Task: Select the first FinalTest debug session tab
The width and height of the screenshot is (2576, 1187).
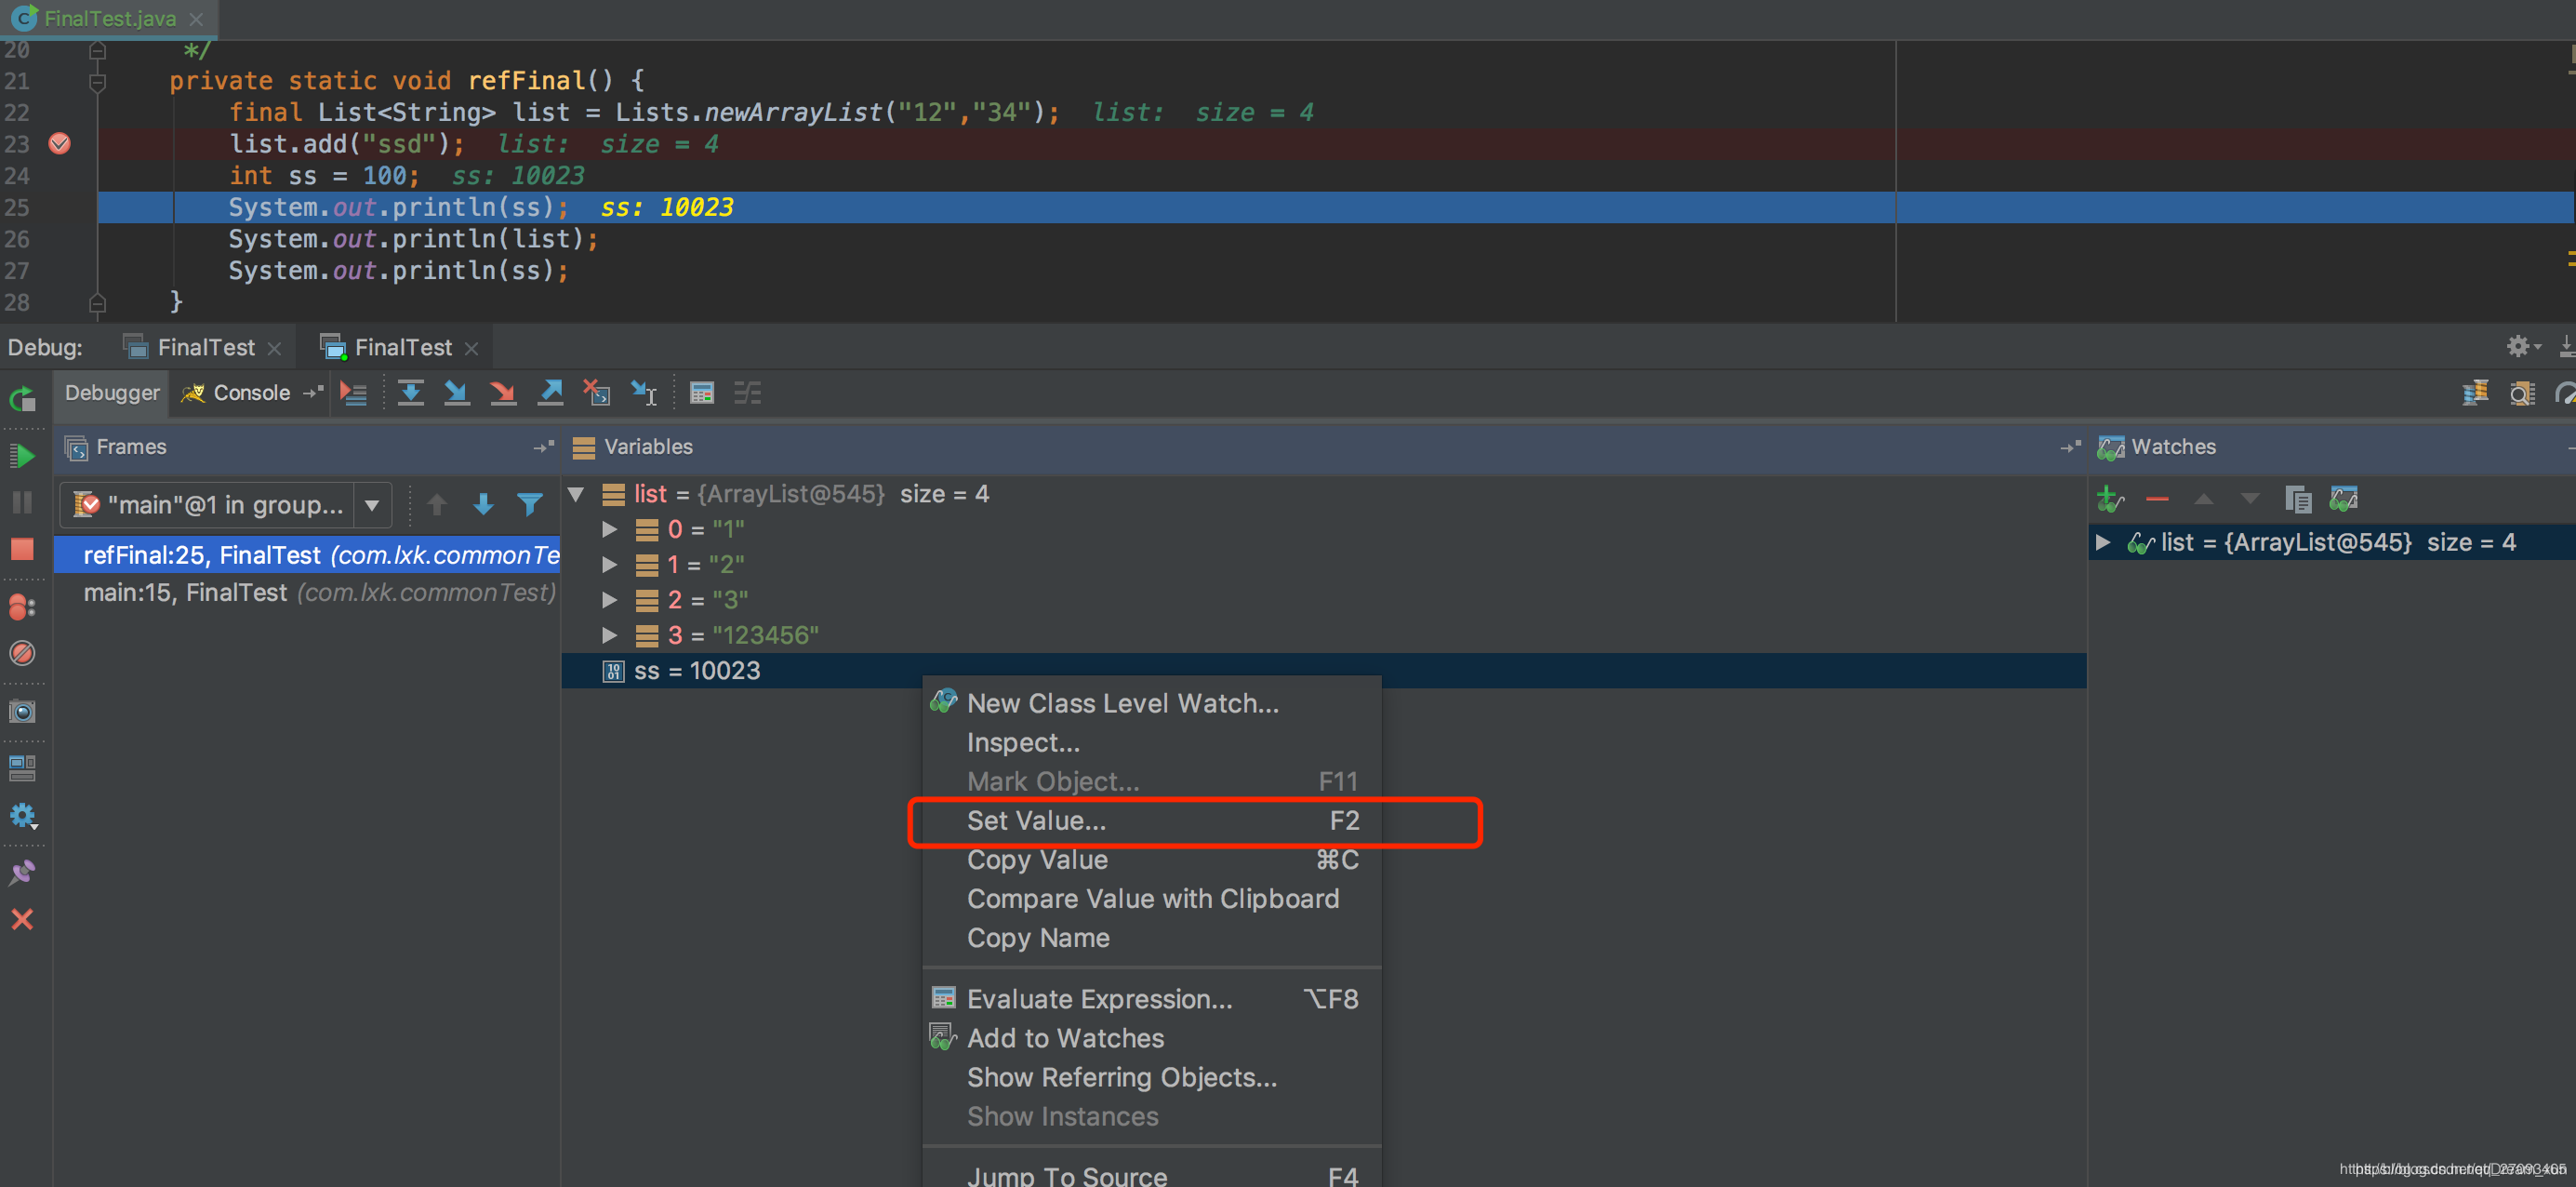Action: point(206,347)
